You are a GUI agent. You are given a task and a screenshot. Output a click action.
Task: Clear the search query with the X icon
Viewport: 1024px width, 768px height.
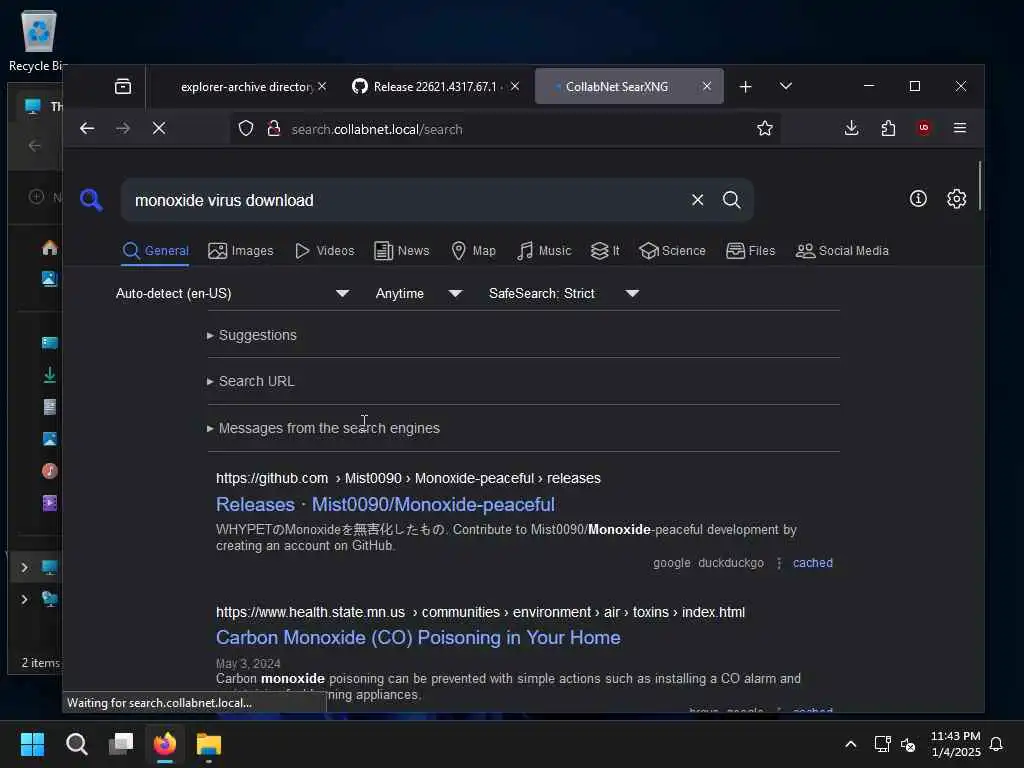tap(697, 200)
